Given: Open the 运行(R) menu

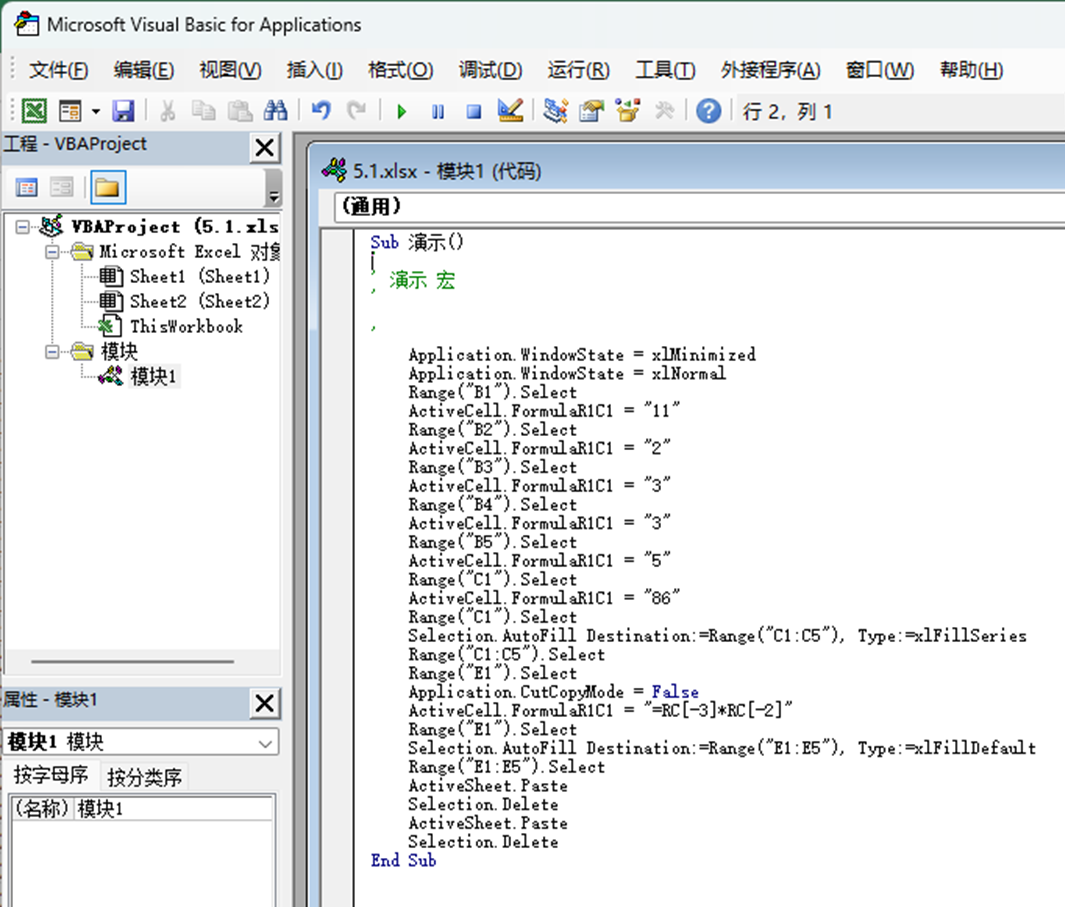Looking at the screenshot, I should (x=579, y=70).
